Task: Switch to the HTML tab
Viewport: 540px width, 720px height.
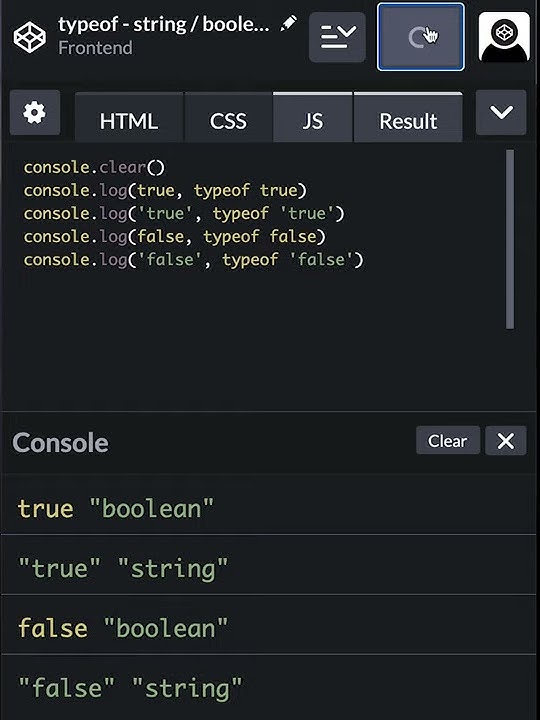Action: pyautogui.click(x=129, y=120)
